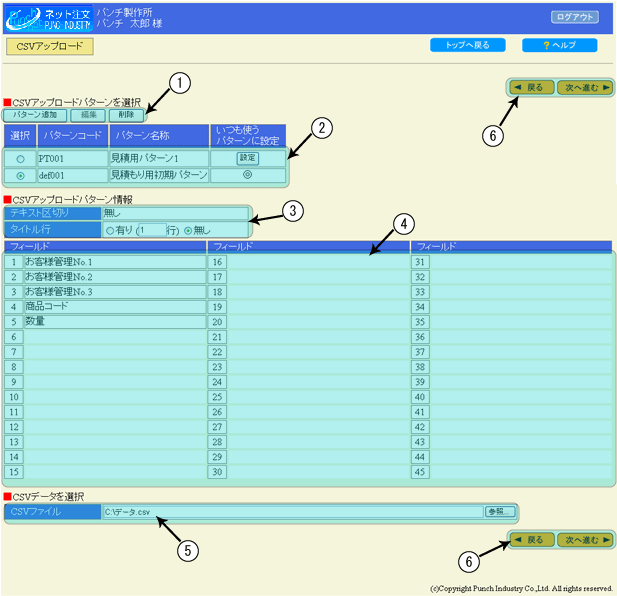This screenshot has height=596, width=617.
Task: Click field number 16 cell
Action: 217,262
